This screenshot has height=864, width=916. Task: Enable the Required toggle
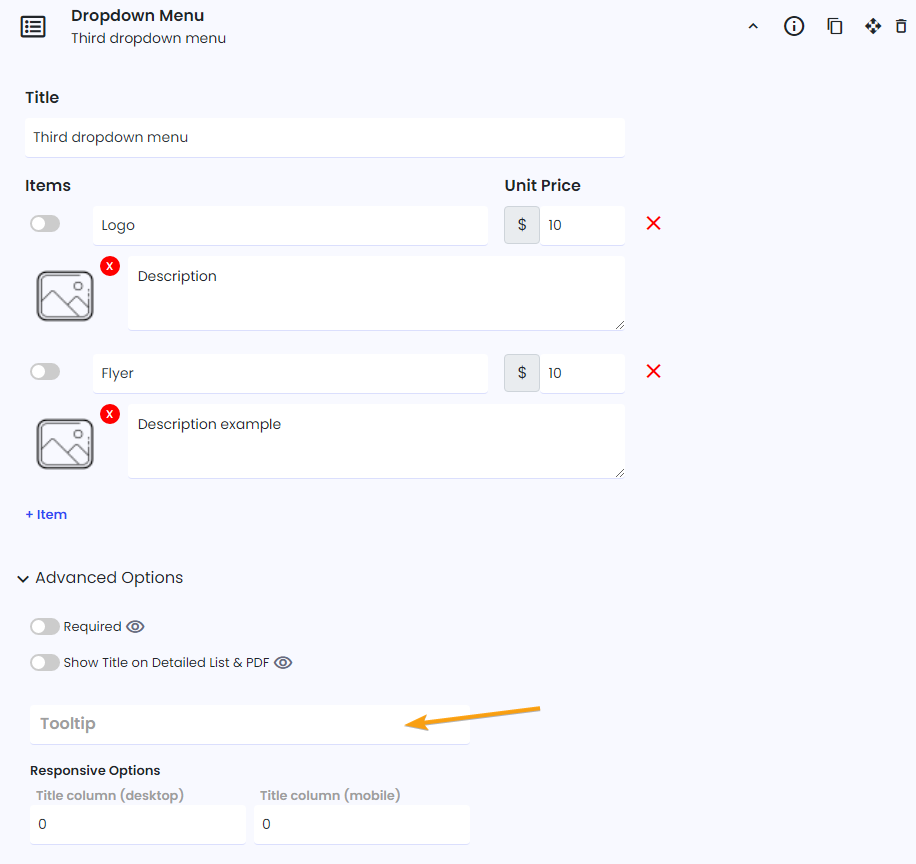pyautogui.click(x=45, y=626)
